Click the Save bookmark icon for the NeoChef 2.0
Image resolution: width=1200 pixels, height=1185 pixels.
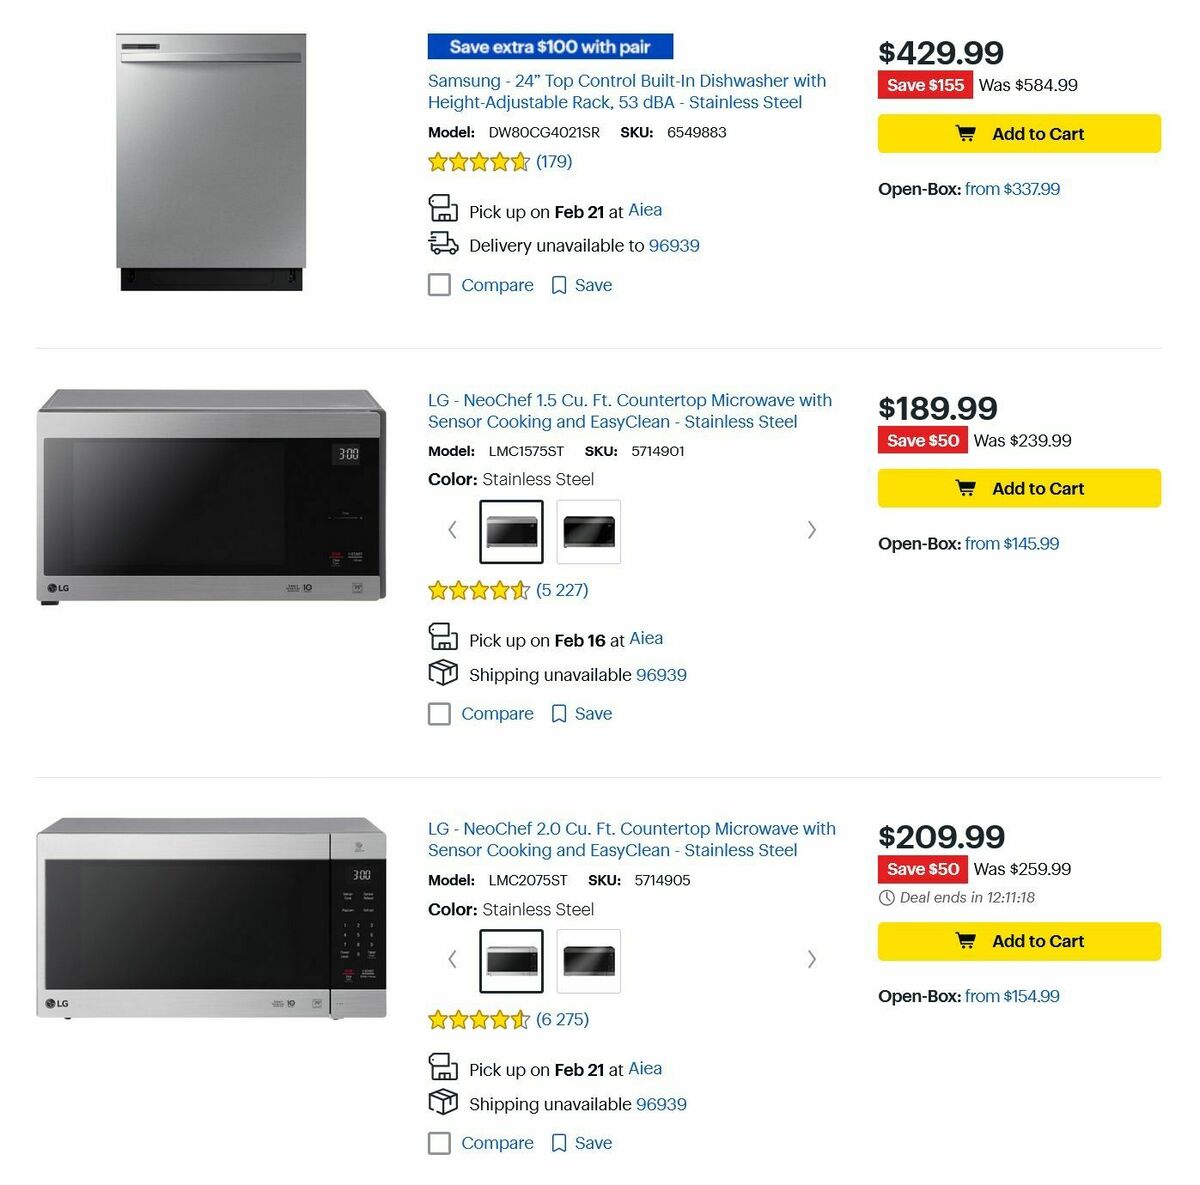tap(559, 1142)
